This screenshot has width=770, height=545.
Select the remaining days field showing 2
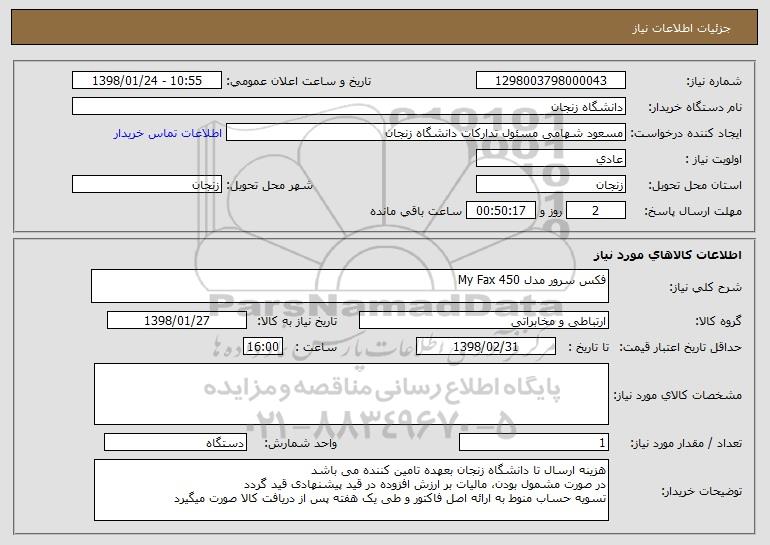coord(596,211)
